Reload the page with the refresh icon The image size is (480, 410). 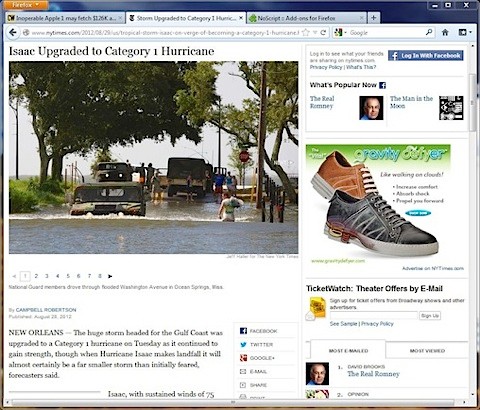(323, 33)
